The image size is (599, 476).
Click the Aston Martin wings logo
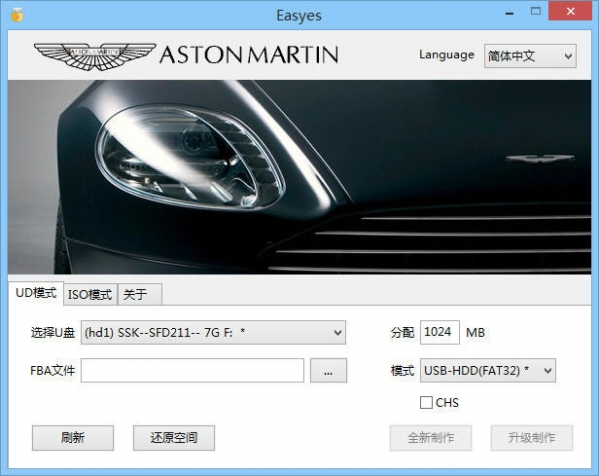(95, 56)
